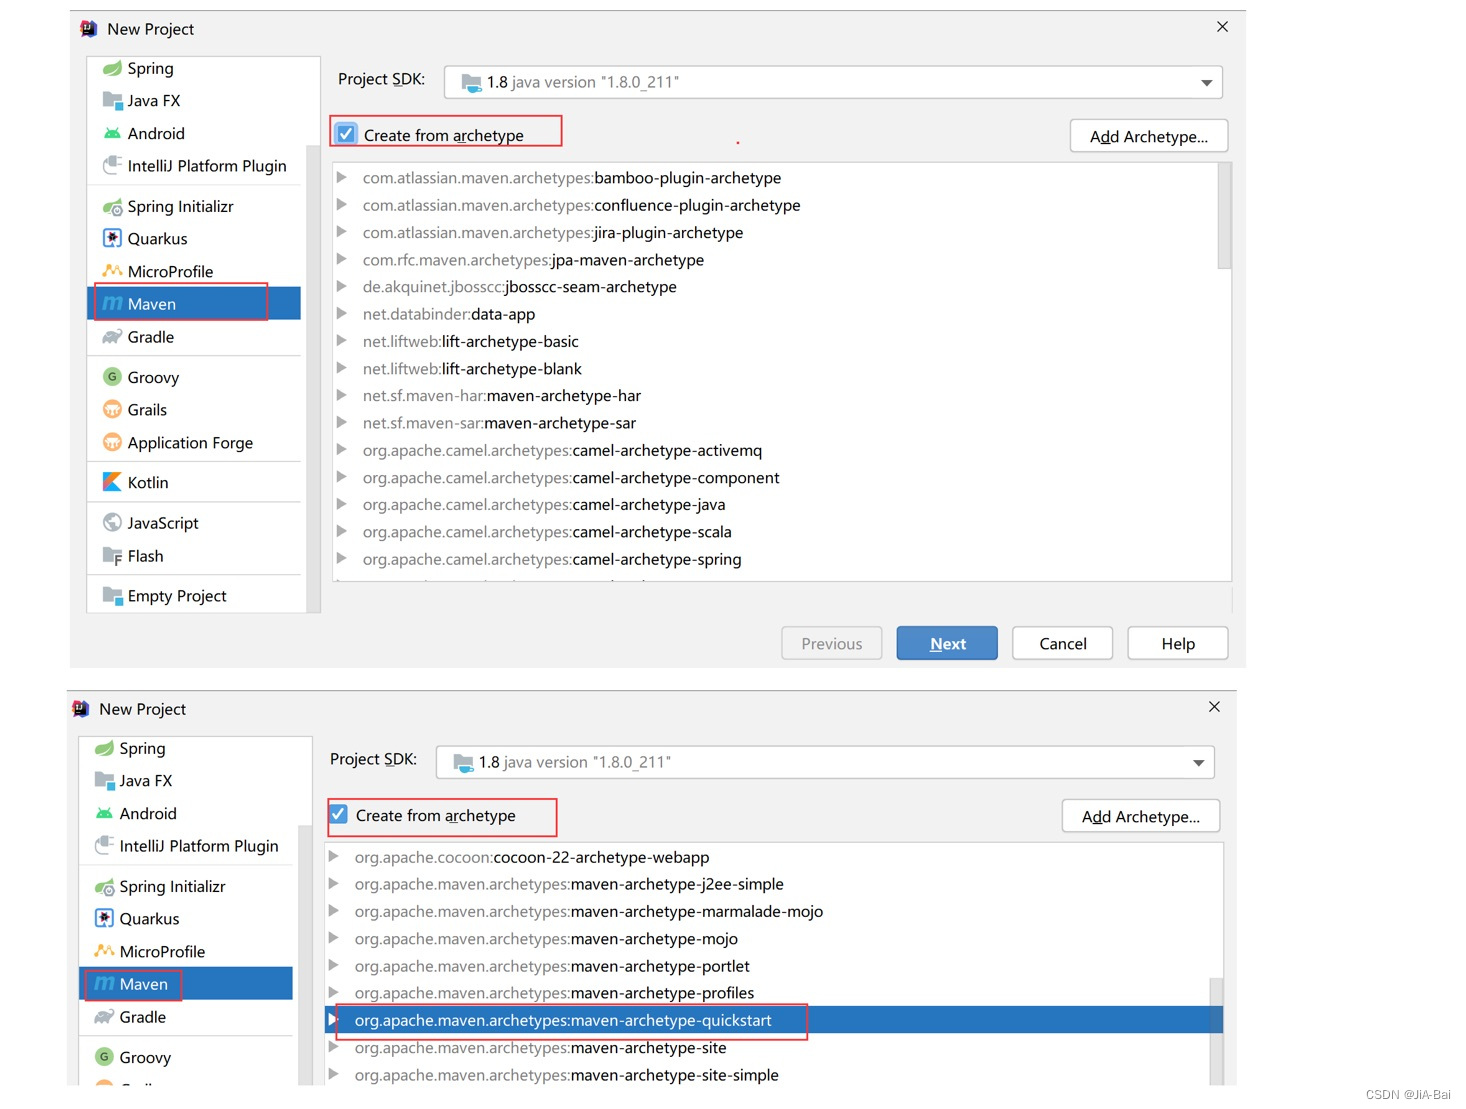
Task: Click the Spring leaf icon in lower dialog
Action: coord(104,748)
